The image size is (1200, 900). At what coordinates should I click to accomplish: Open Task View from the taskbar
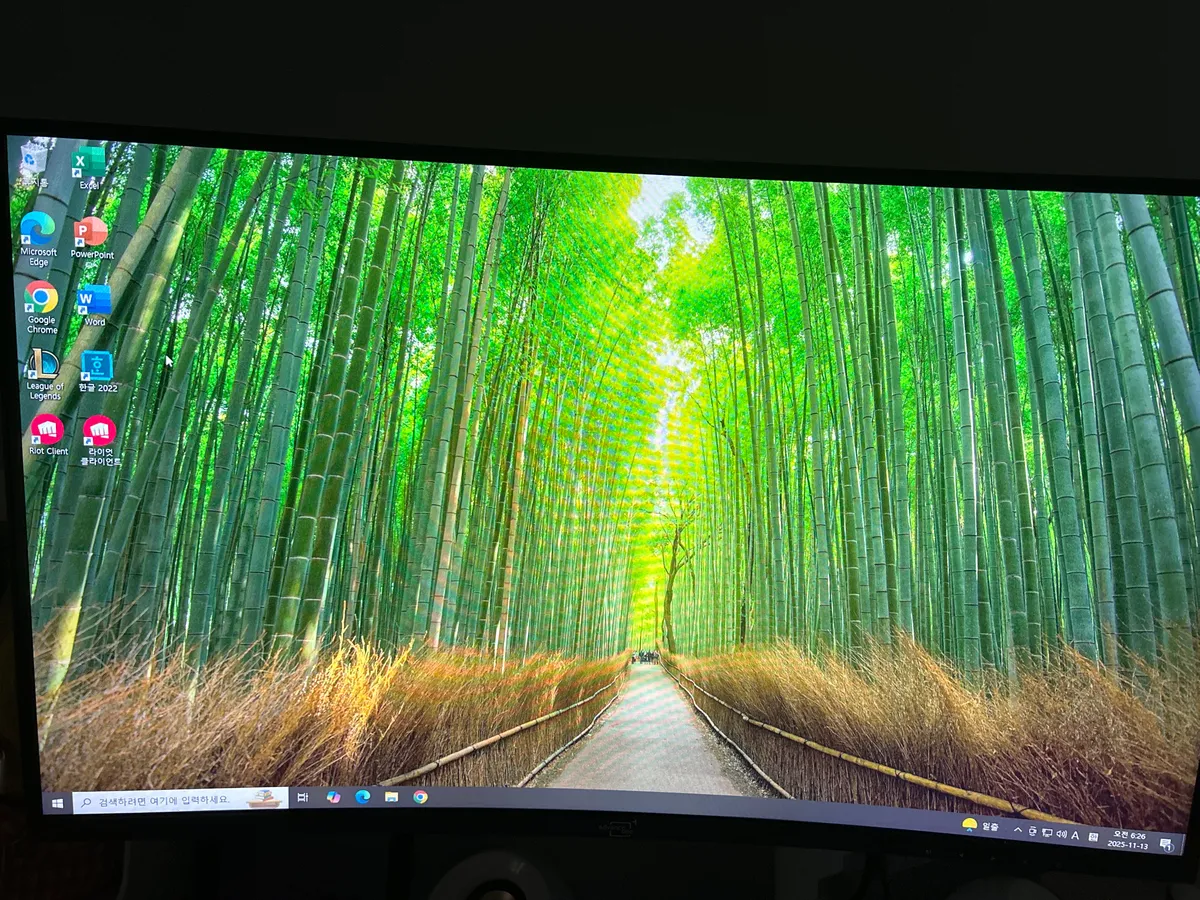click(x=303, y=797)
